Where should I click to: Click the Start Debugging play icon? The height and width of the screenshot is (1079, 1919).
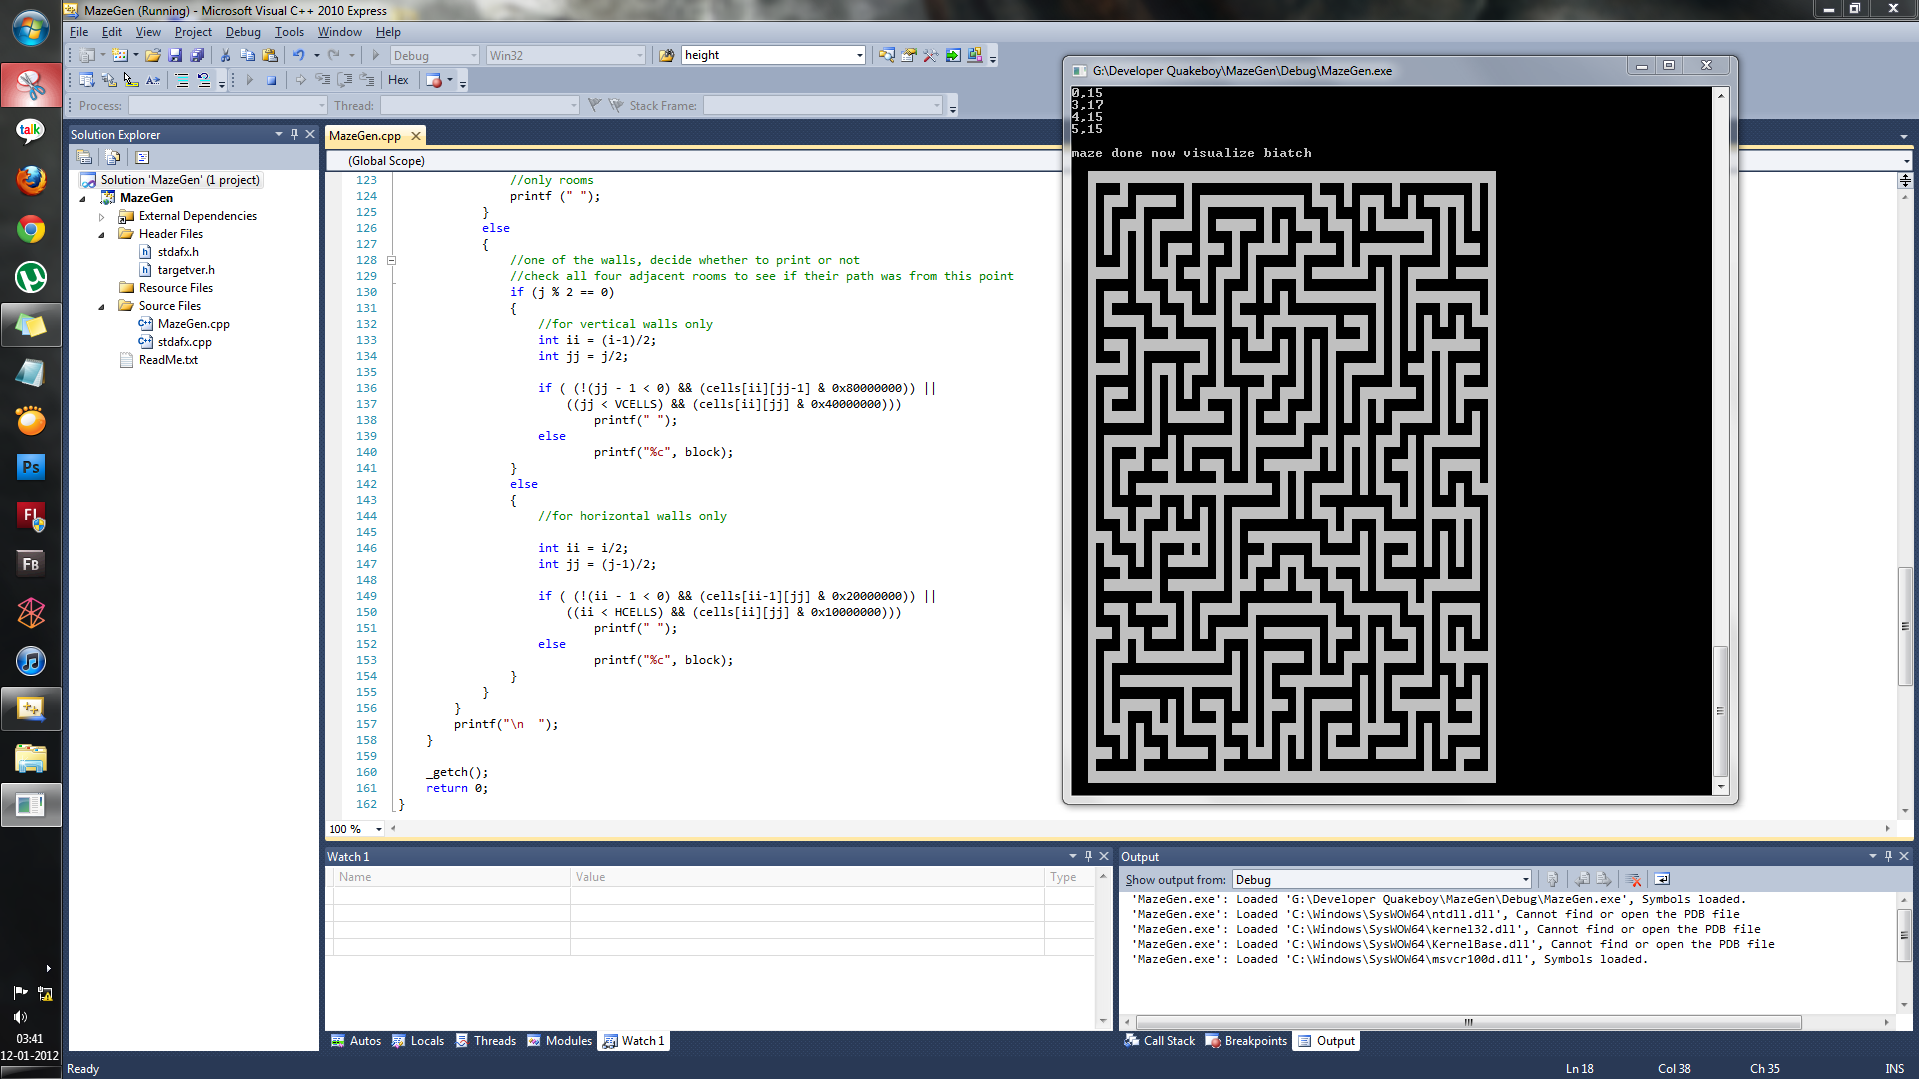click(376, 55)
